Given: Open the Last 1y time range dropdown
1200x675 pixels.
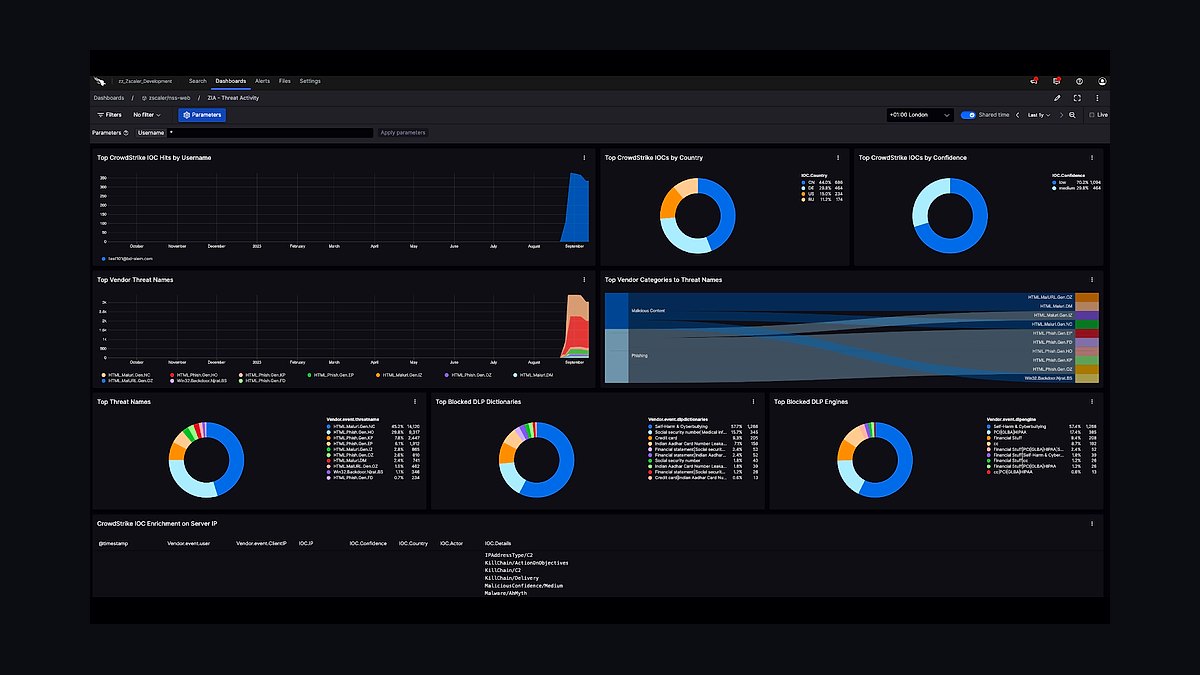Looking at the screenshot, I should coord(1039,115).
